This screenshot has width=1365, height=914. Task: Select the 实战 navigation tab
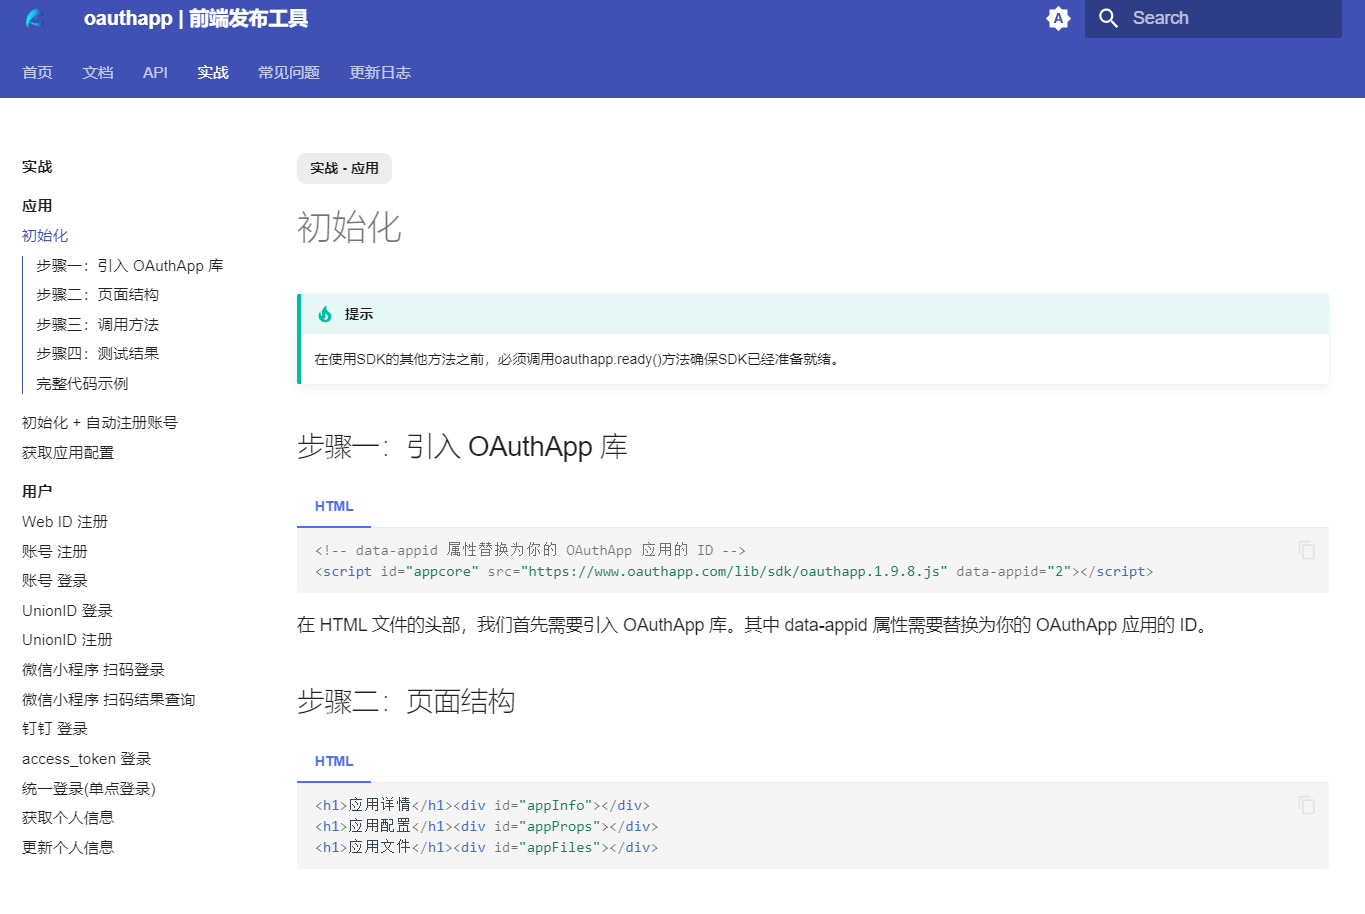(x=213, y=72)
